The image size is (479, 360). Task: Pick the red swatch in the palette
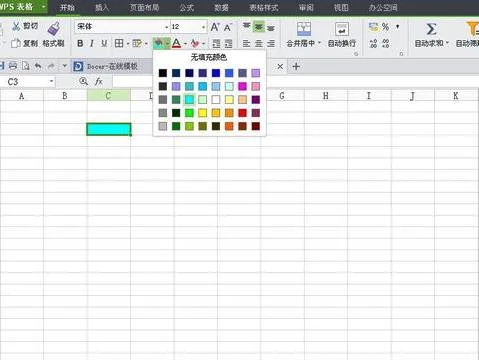tap(242, 113)
